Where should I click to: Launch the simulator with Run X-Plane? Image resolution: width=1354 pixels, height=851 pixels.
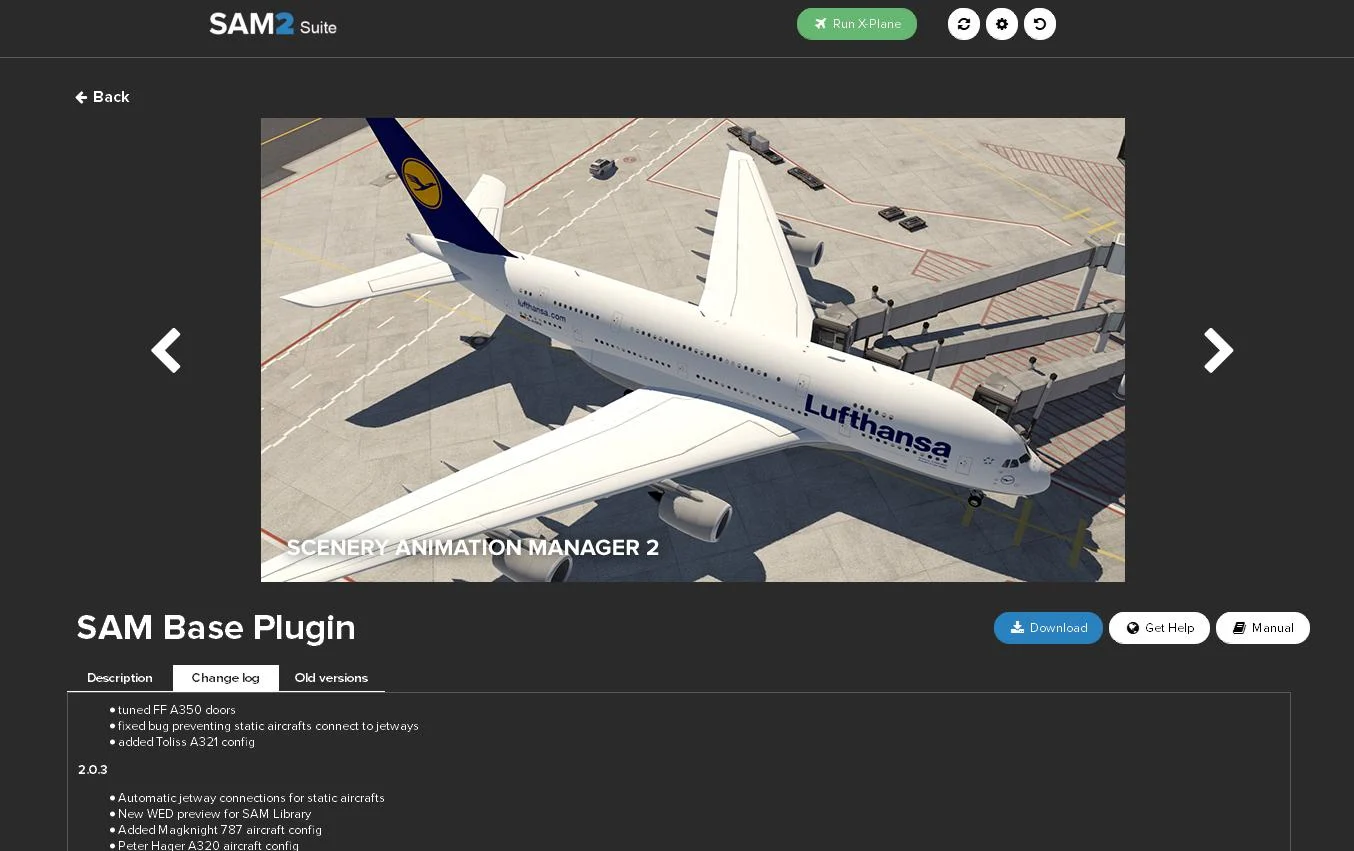pos(856,24)
